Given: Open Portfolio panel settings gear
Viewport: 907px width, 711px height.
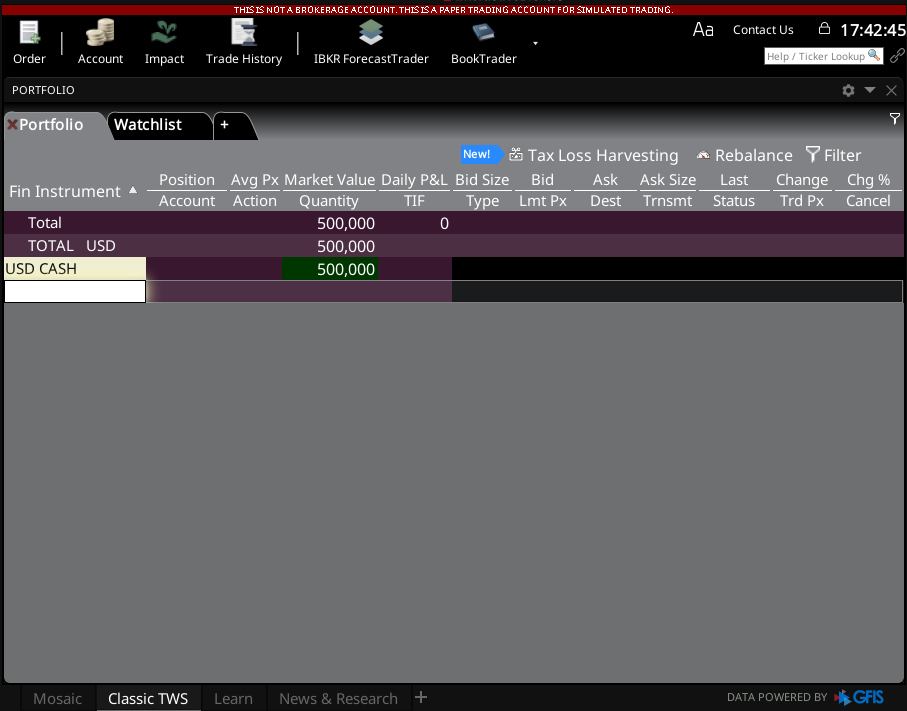Looking at the screenshot, I should (x=848, y=90).
